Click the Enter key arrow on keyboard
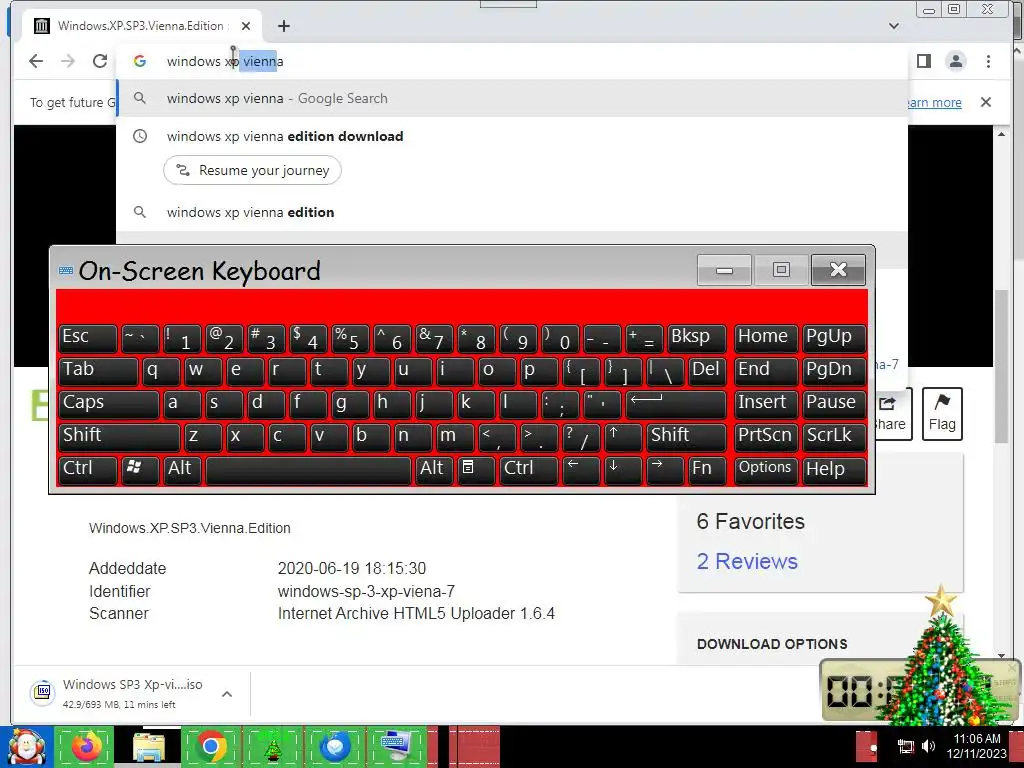This screenshot has width=1024, height=768. [x=676, y=403]
